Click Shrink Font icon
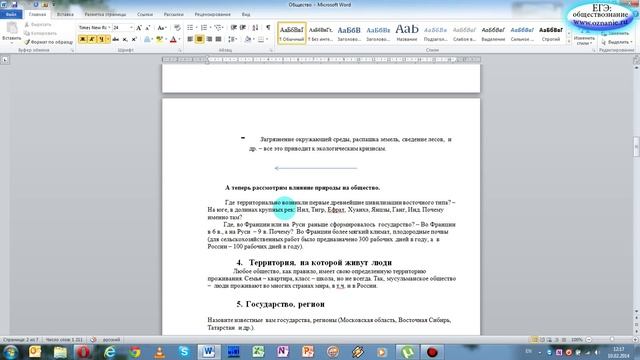Viewport: 640px width, 360px height. [x=148, y=27]
